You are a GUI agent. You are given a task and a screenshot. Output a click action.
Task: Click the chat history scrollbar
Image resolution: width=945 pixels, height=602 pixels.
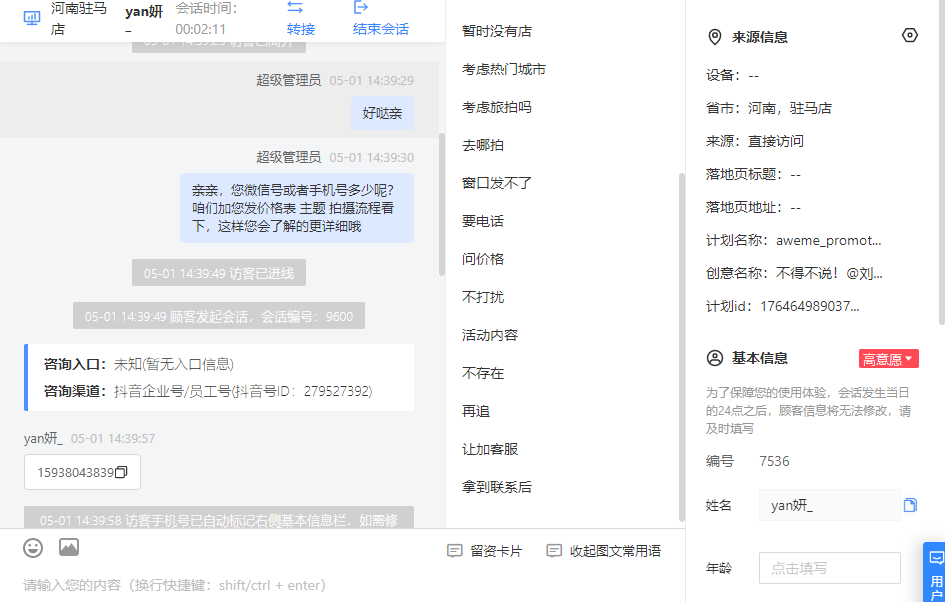point(442,204)
